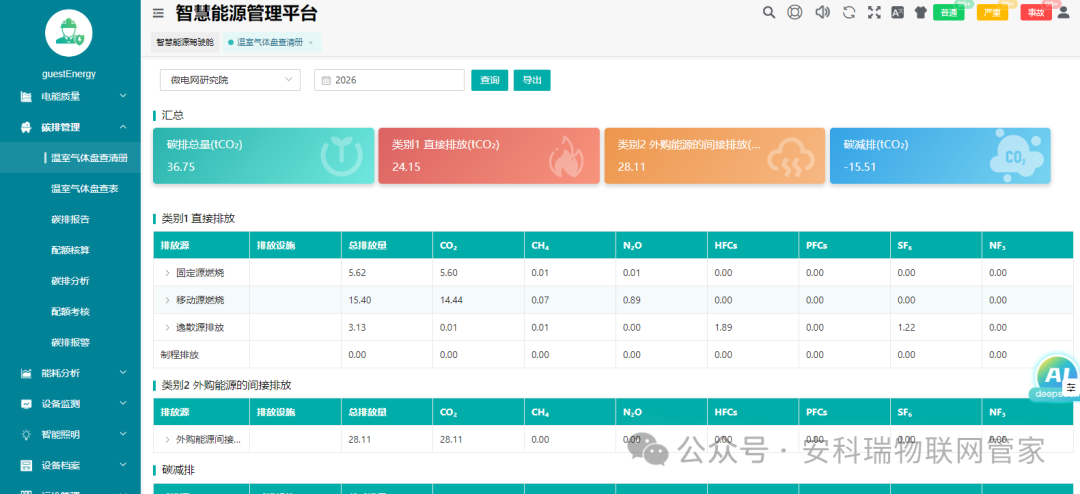Click the calendar icon in year field
This screenshot has width=1080, height=494.
pos(326,80)
